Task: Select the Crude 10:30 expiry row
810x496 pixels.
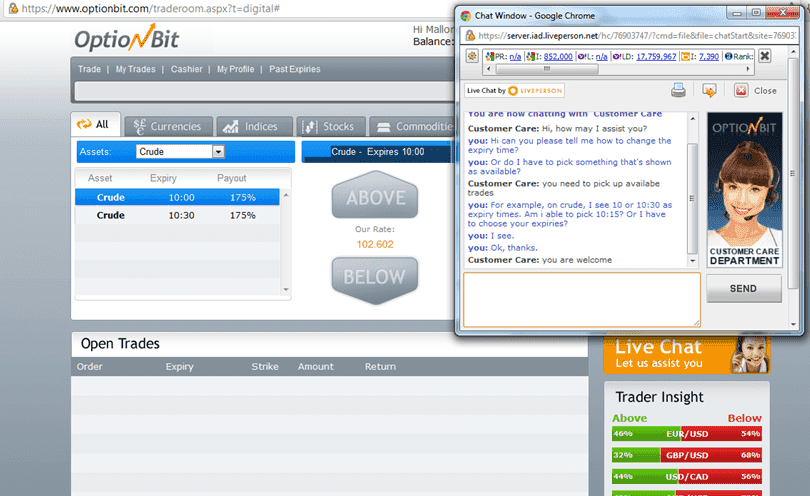Action: point(177,215)
